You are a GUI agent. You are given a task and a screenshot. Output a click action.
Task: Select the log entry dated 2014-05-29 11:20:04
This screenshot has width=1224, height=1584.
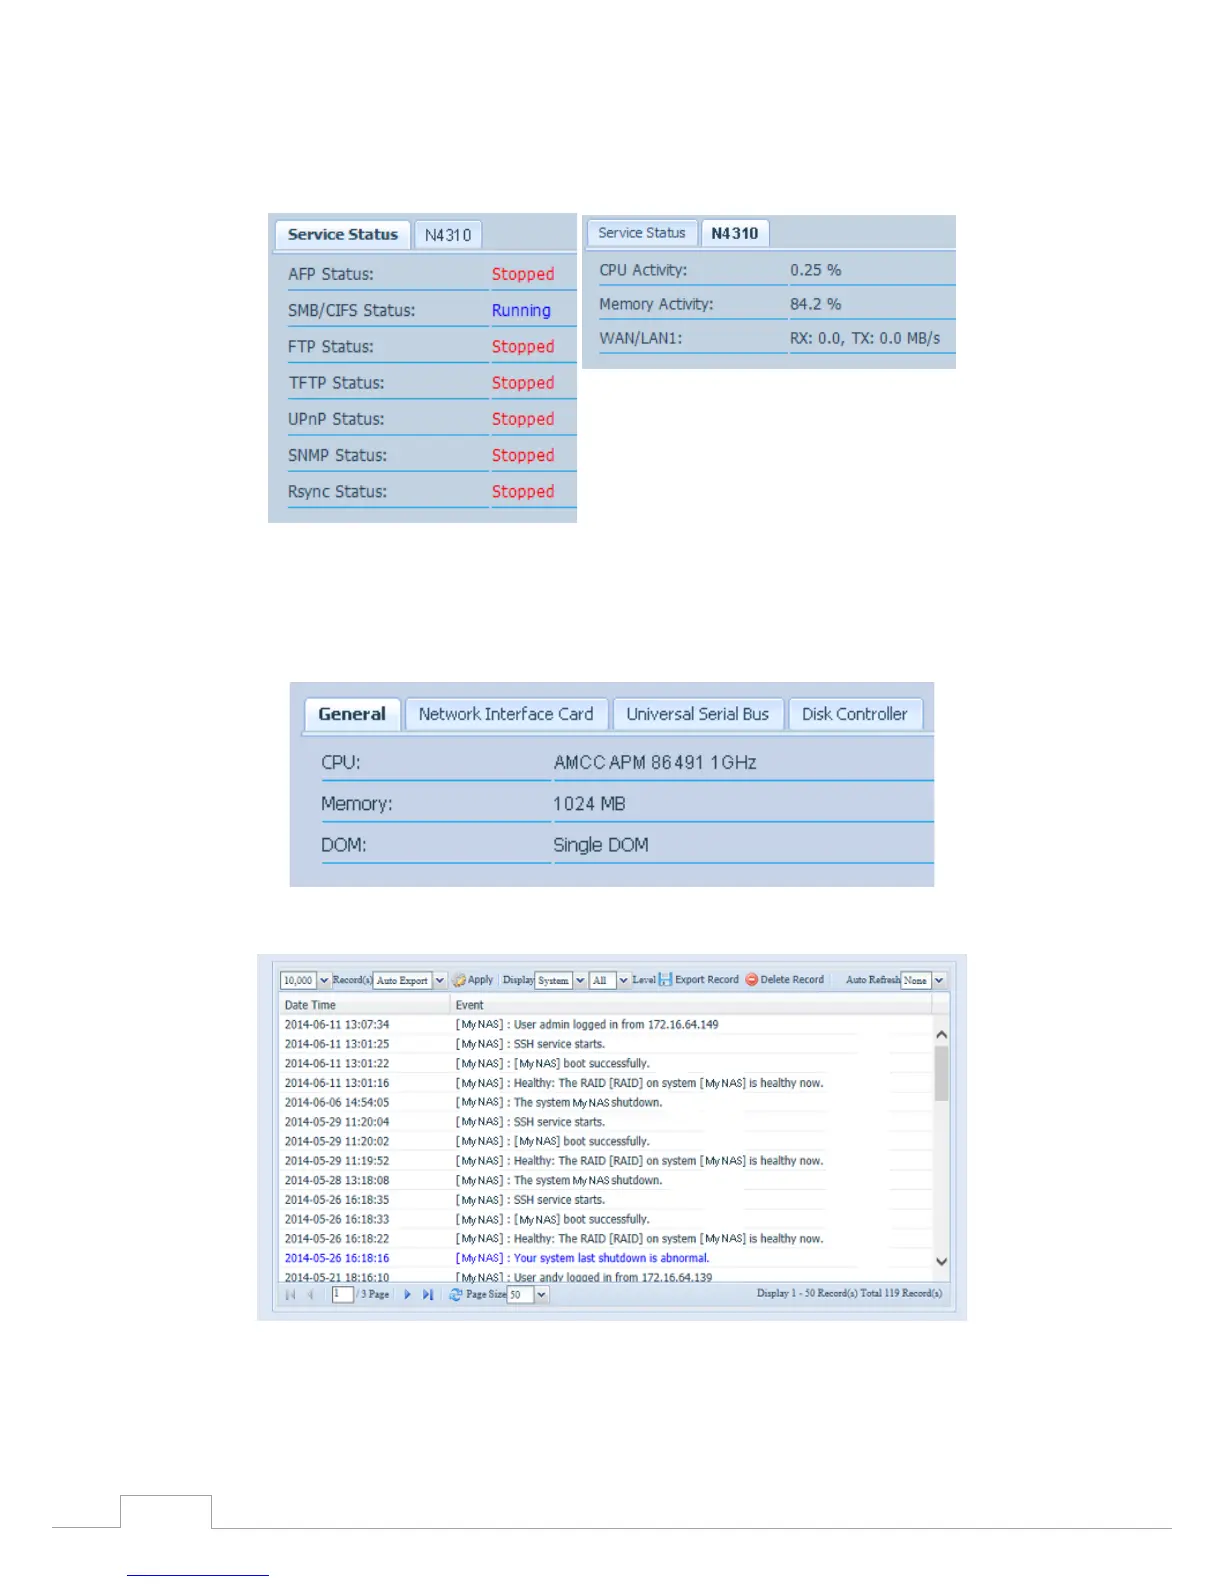(605, 1122)
